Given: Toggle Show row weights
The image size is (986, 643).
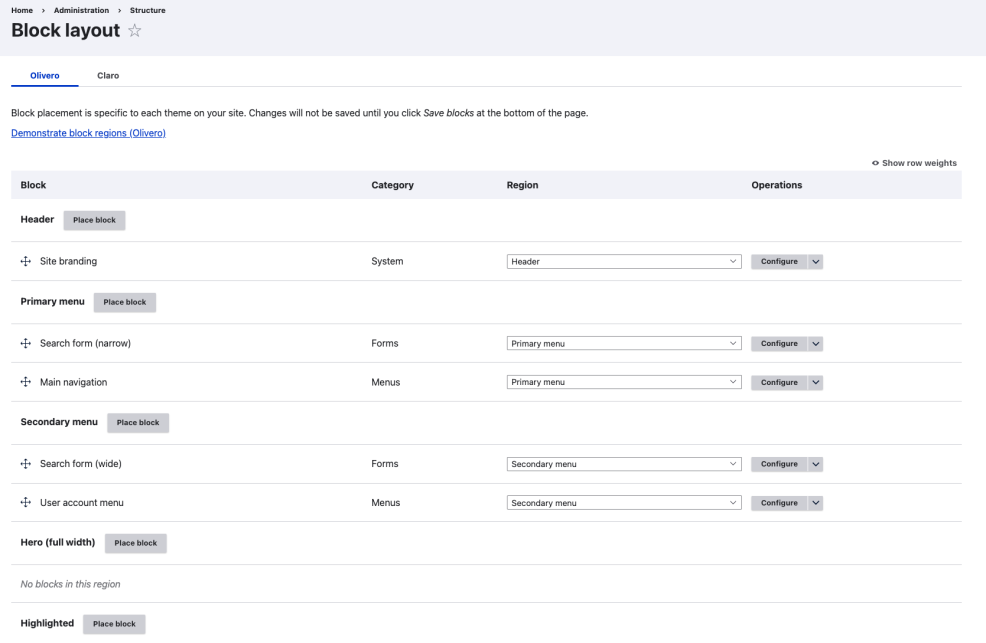Looking at the screenshot, I should tap(914, 163).
